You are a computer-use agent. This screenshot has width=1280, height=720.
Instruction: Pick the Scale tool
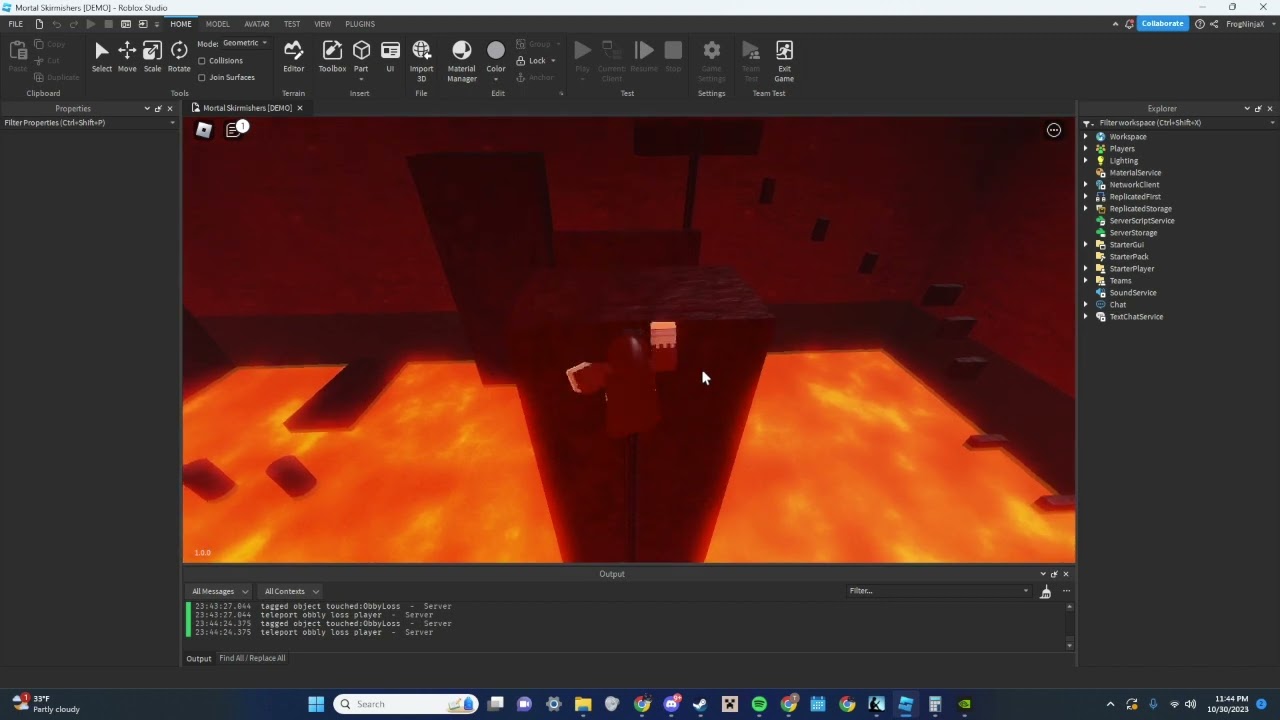[152, 57]
